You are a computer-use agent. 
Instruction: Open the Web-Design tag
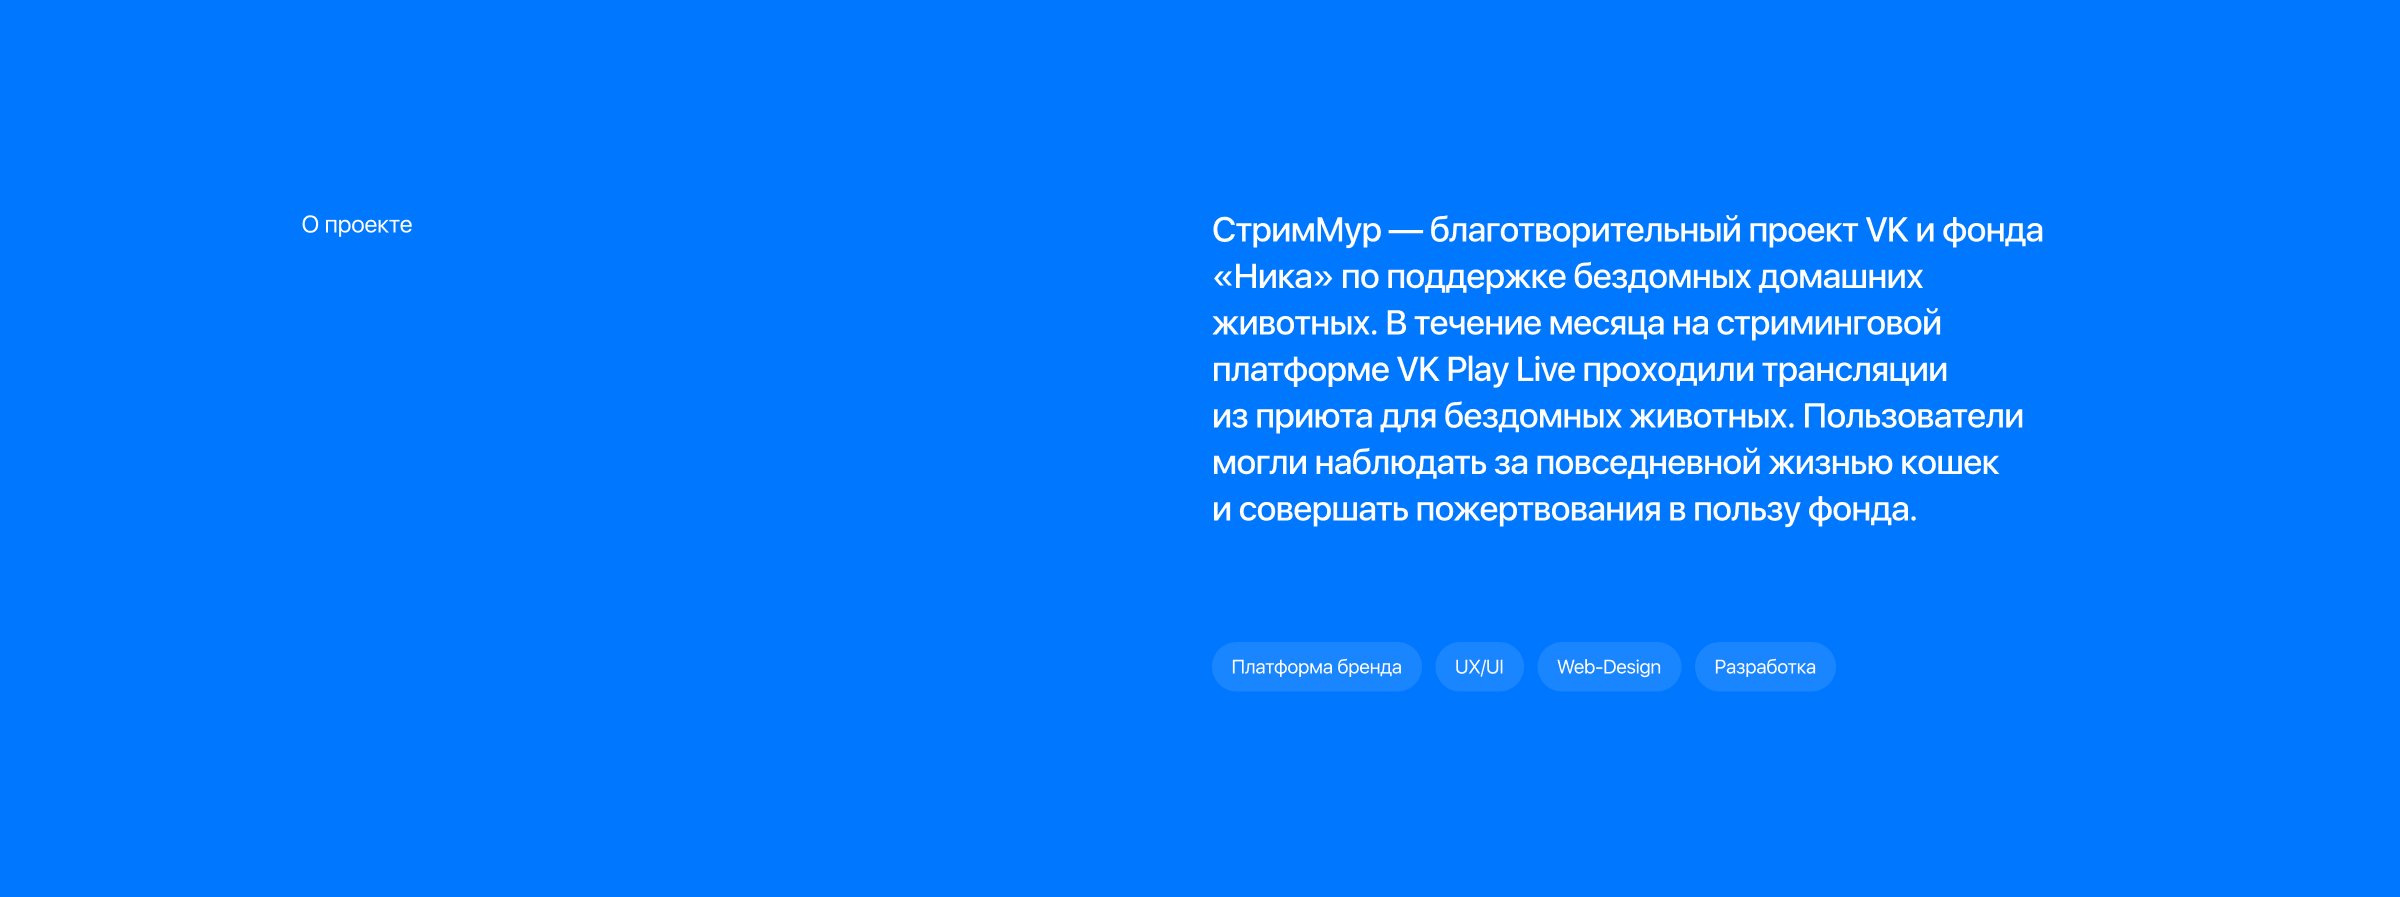point(1609,667)
